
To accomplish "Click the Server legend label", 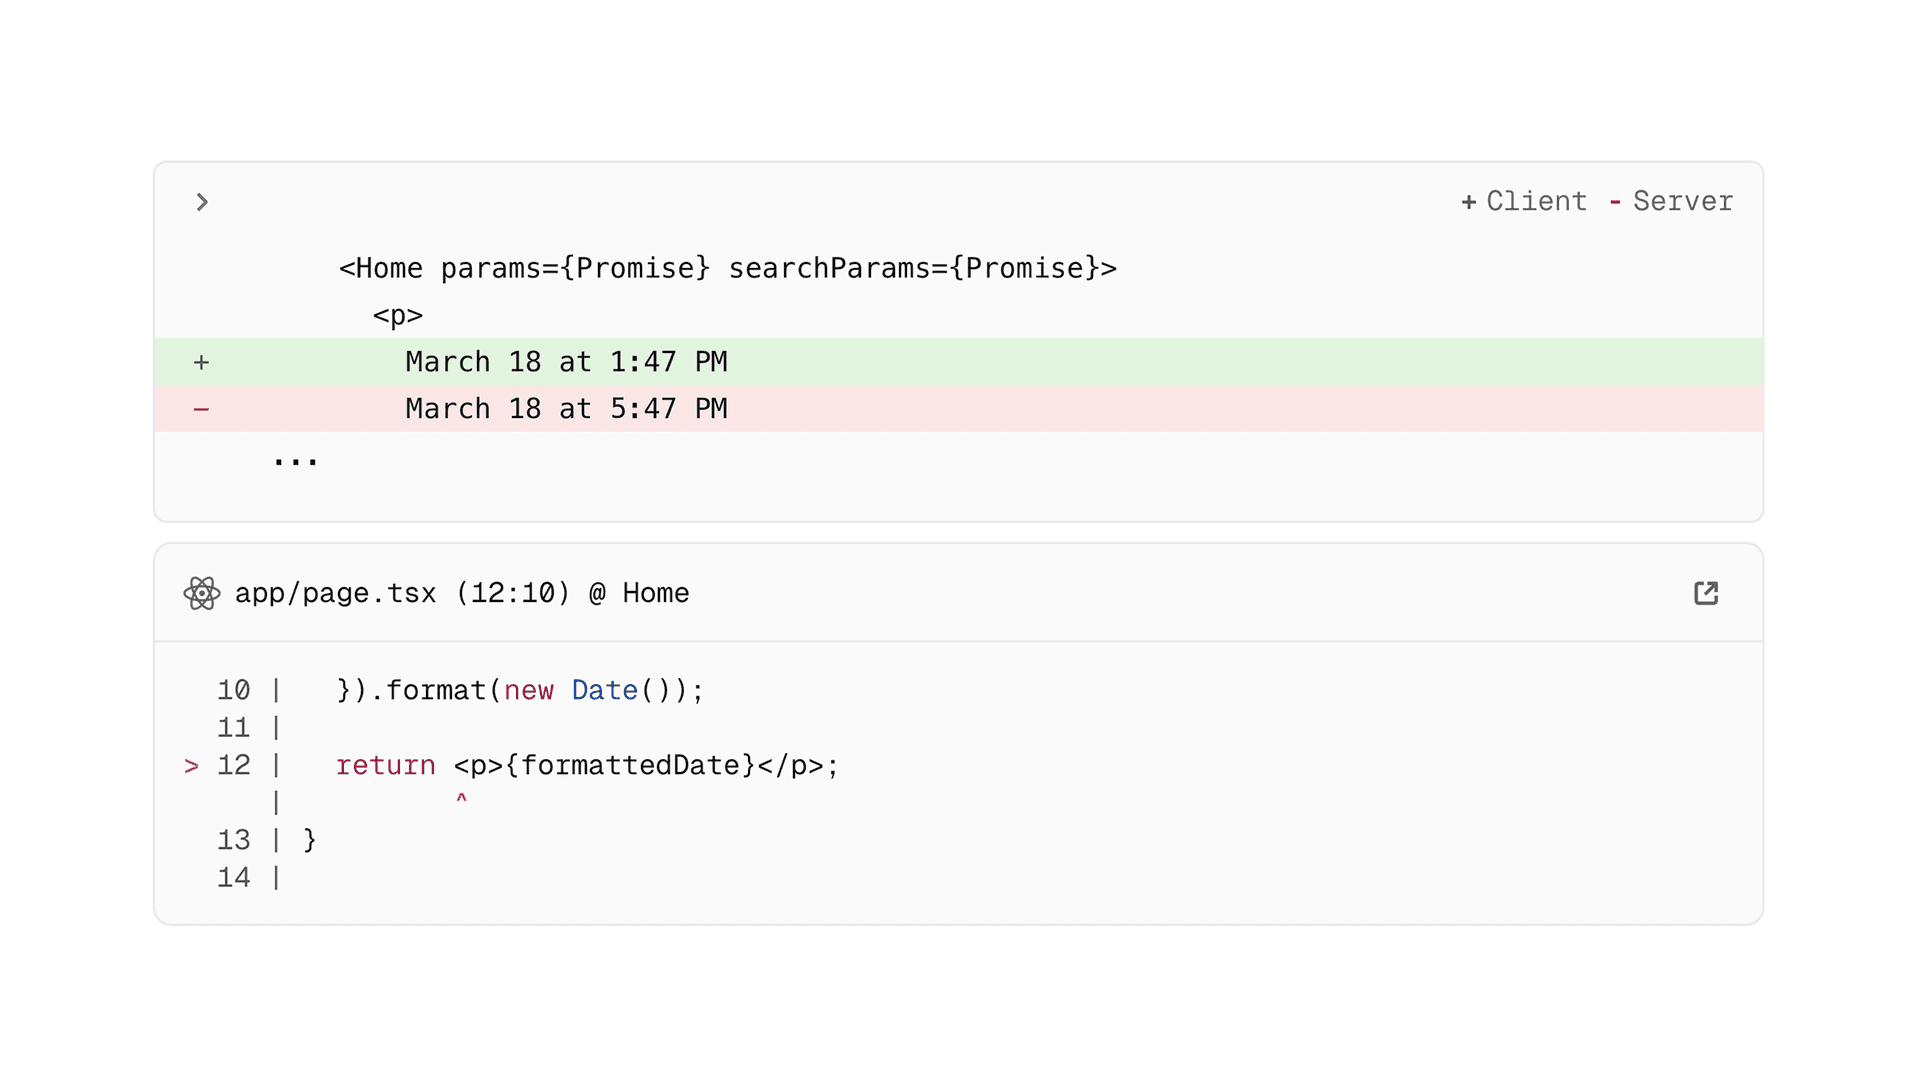I will (1682, 201).
